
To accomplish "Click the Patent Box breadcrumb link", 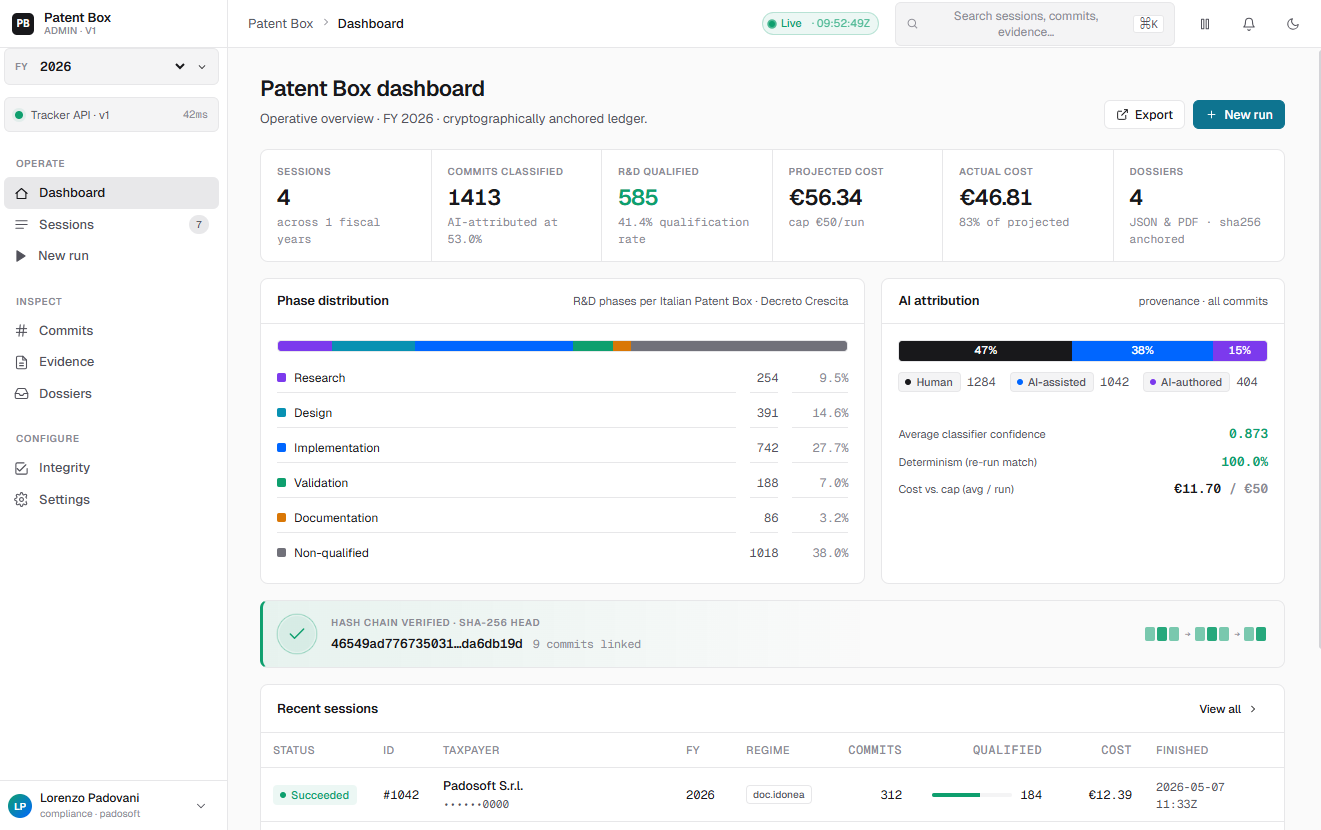I will [281, 23].
